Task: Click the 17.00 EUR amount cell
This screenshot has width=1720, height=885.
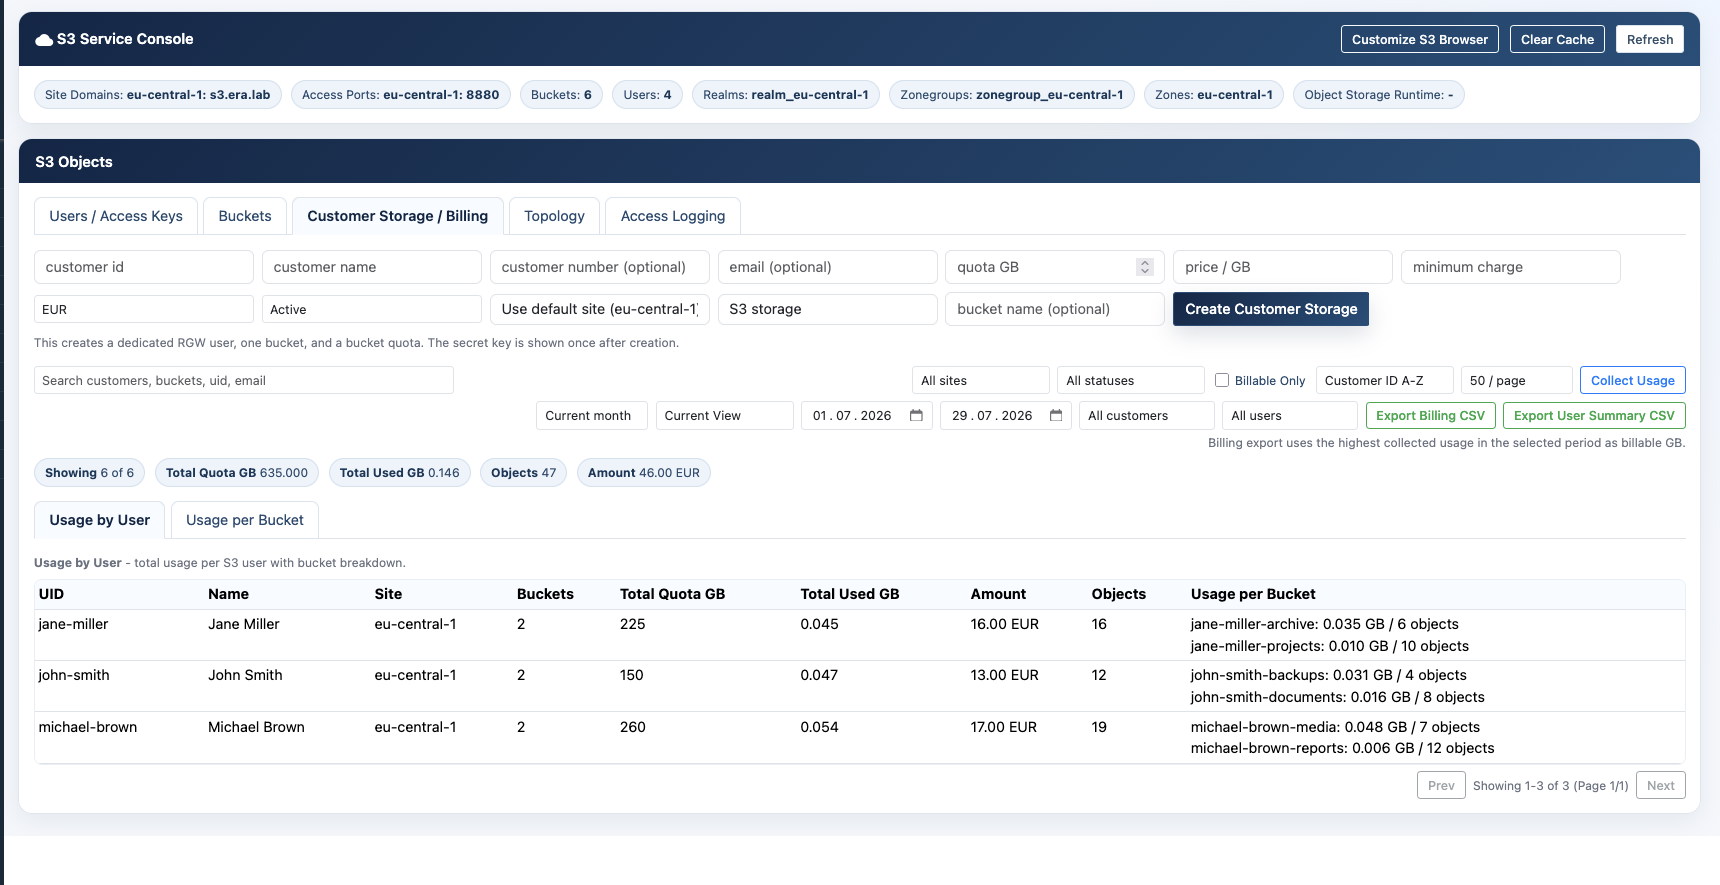Action: pyautogui.click(x=1004, y=727)
